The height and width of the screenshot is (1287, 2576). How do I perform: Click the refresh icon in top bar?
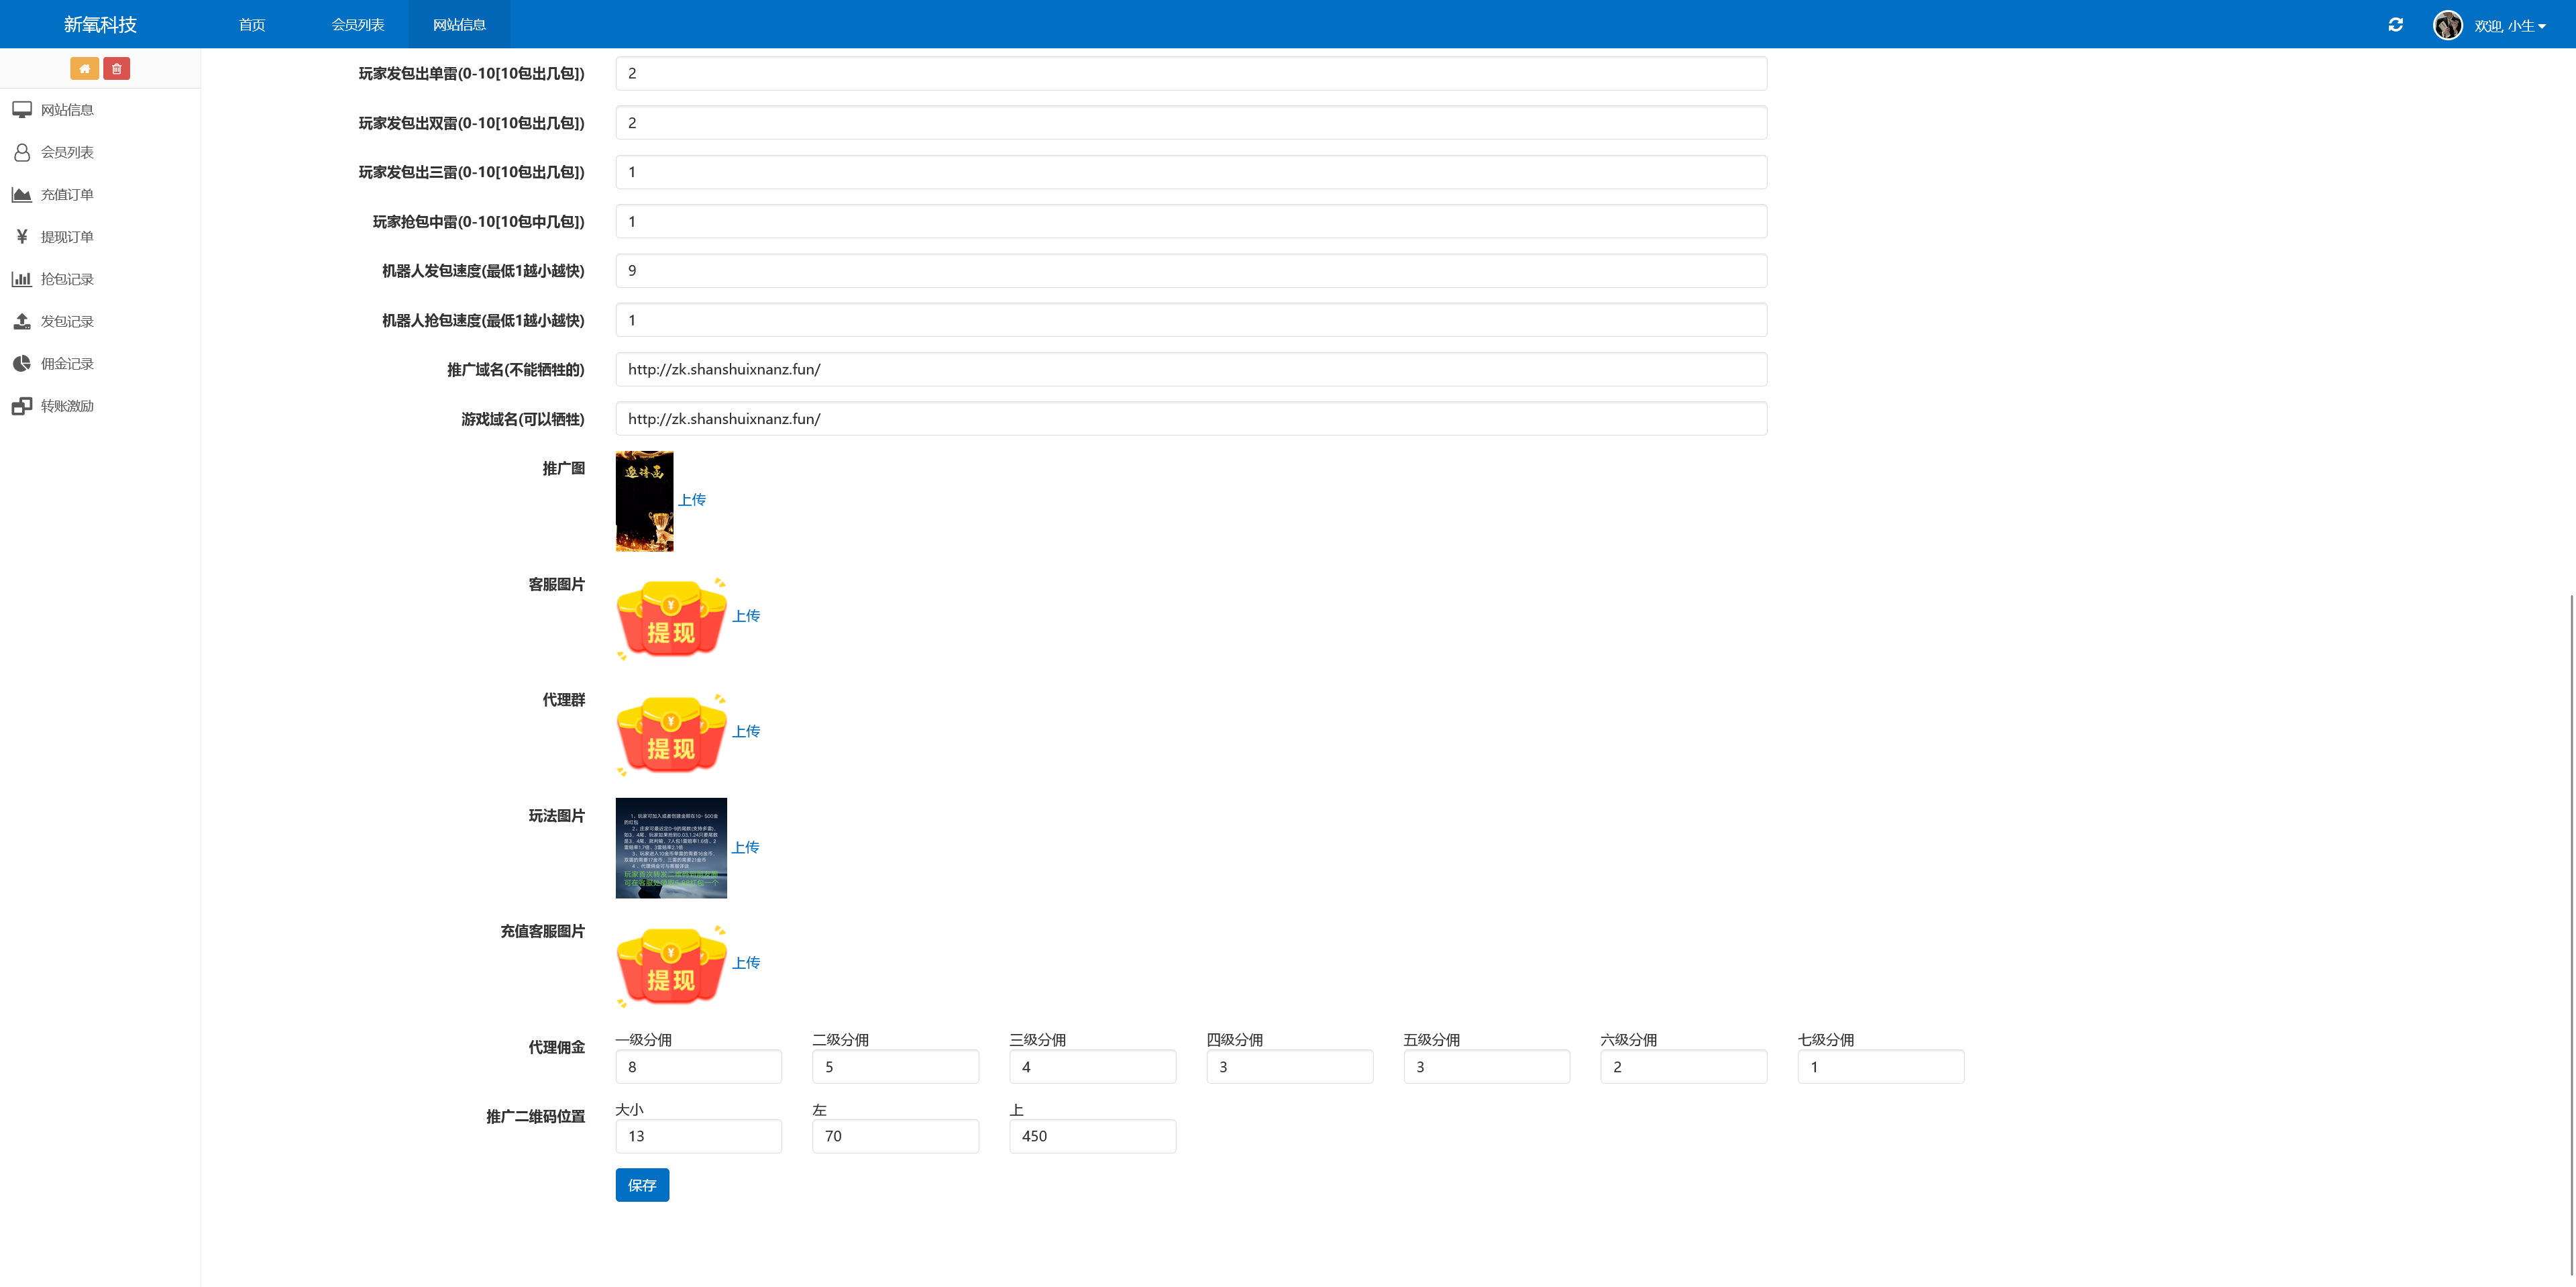(2395, 25)
